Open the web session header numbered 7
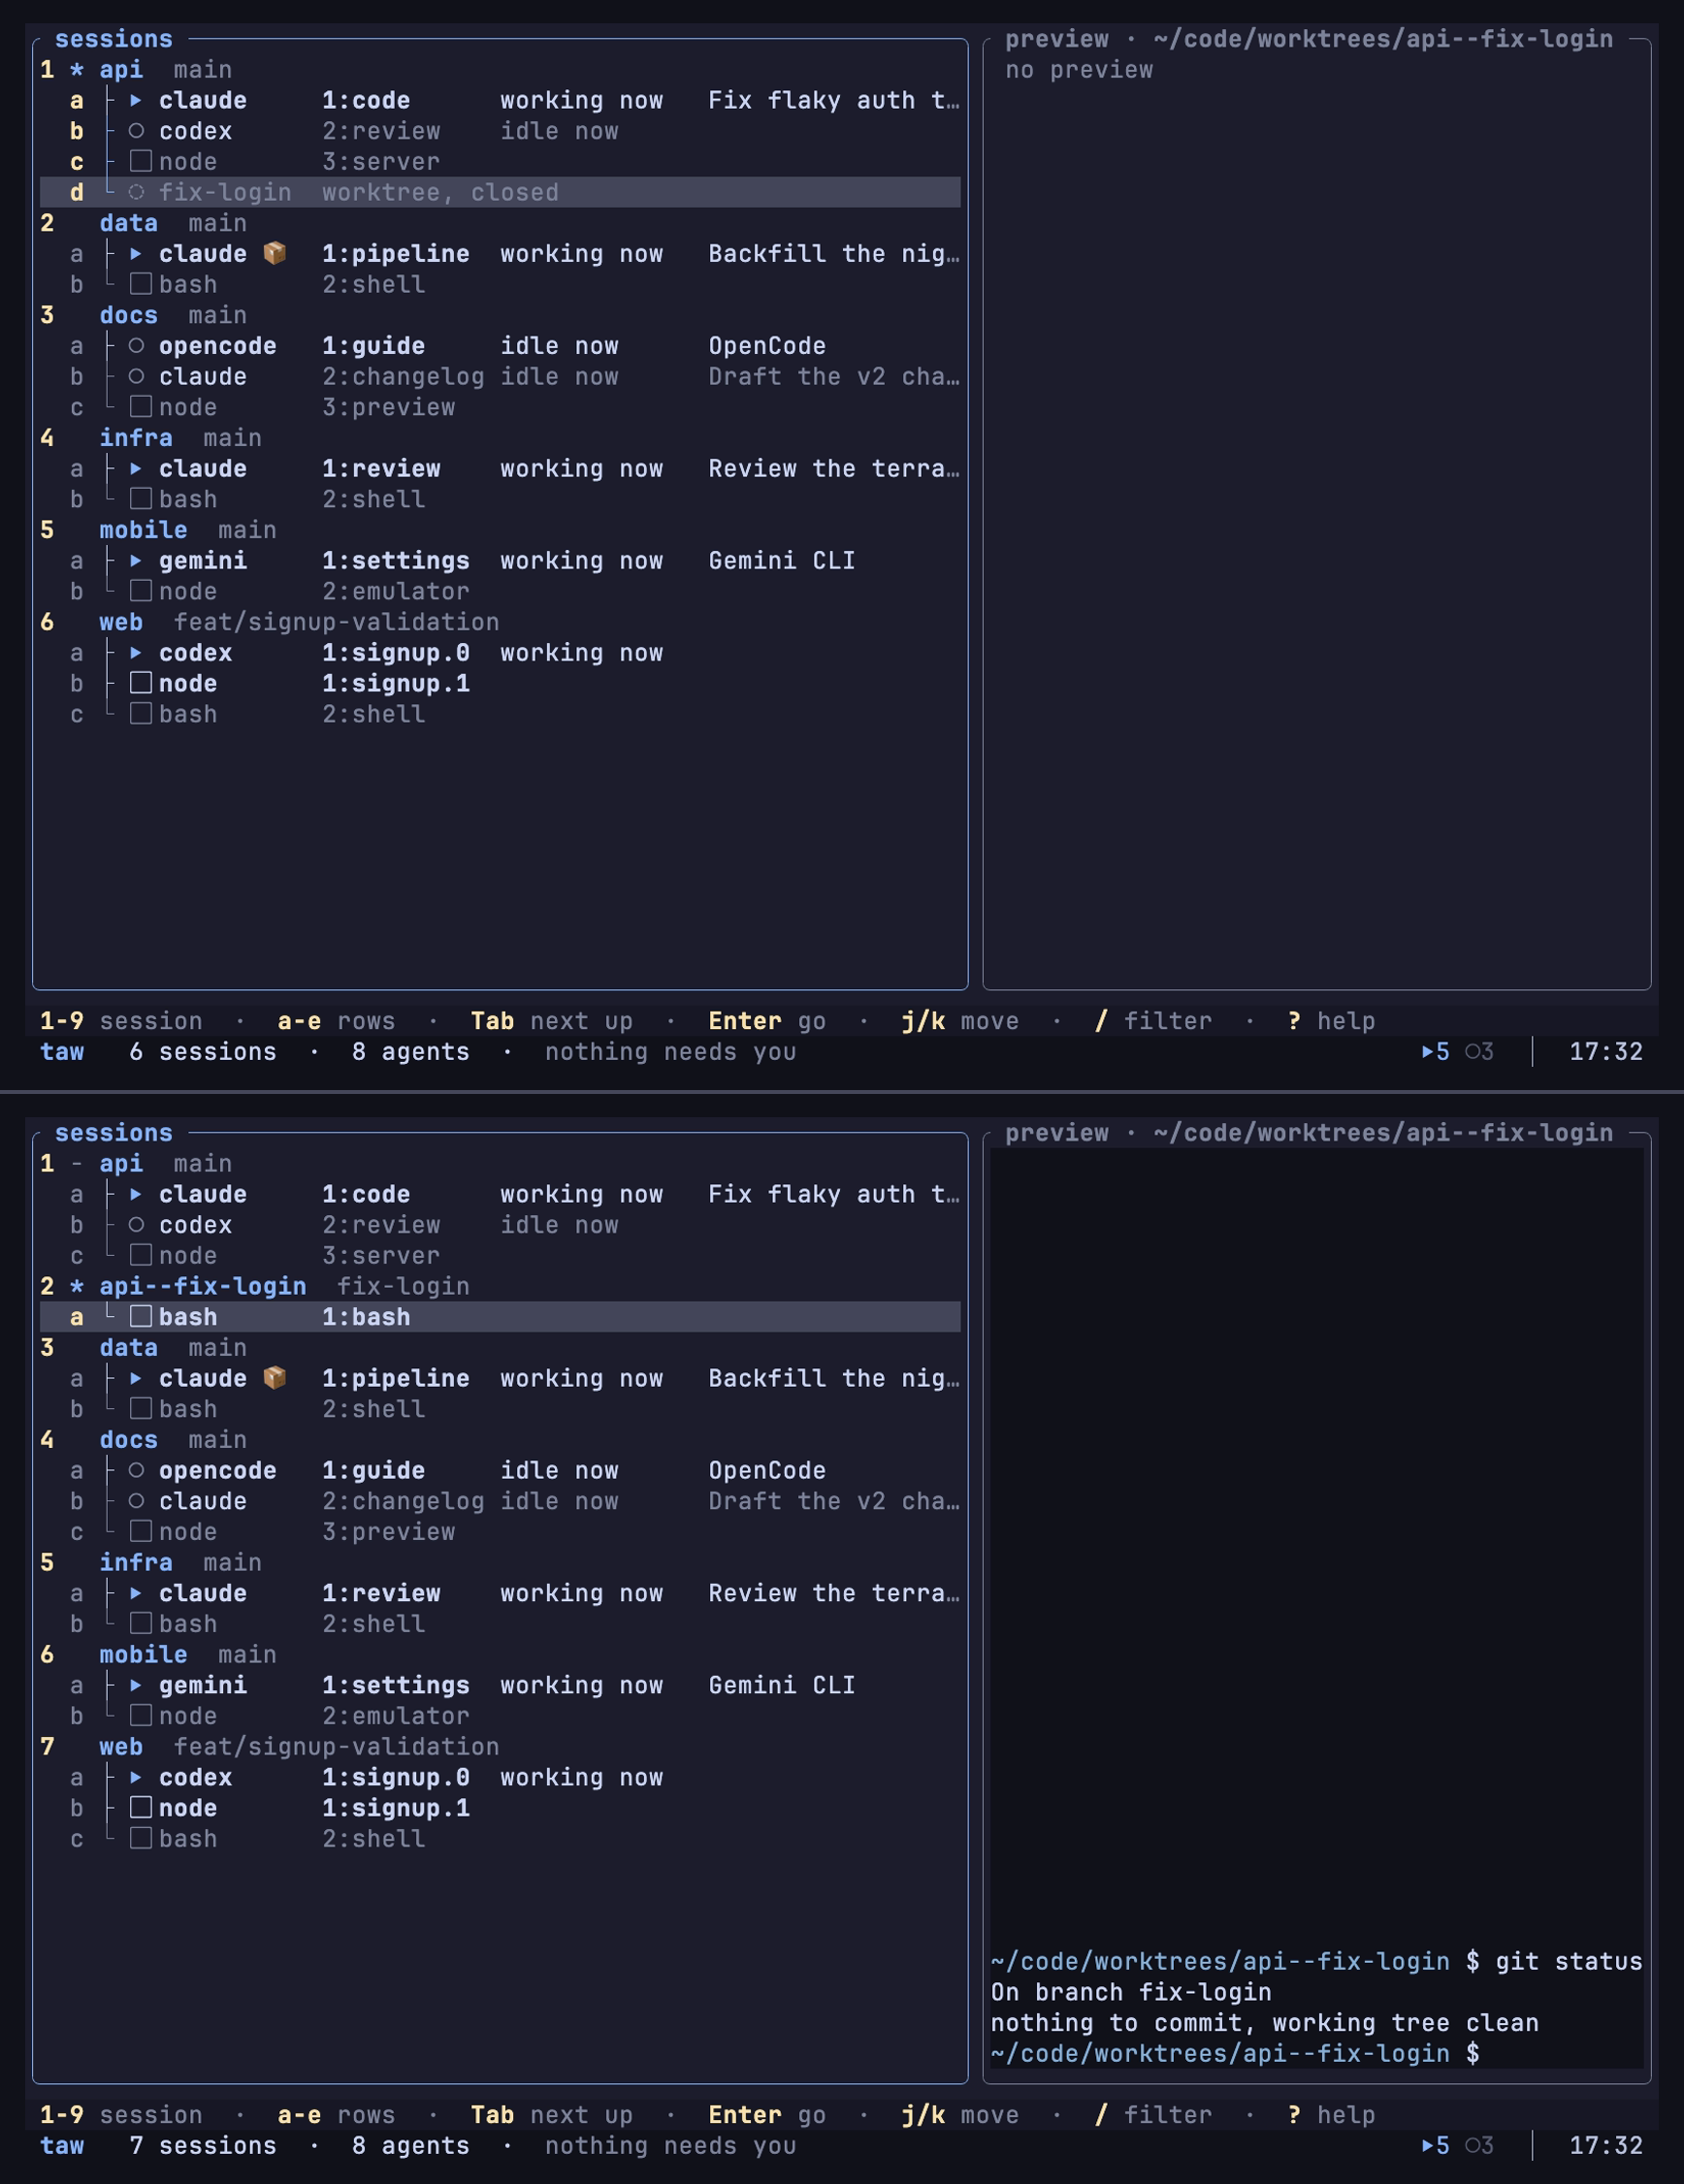 pos(500,1747)
